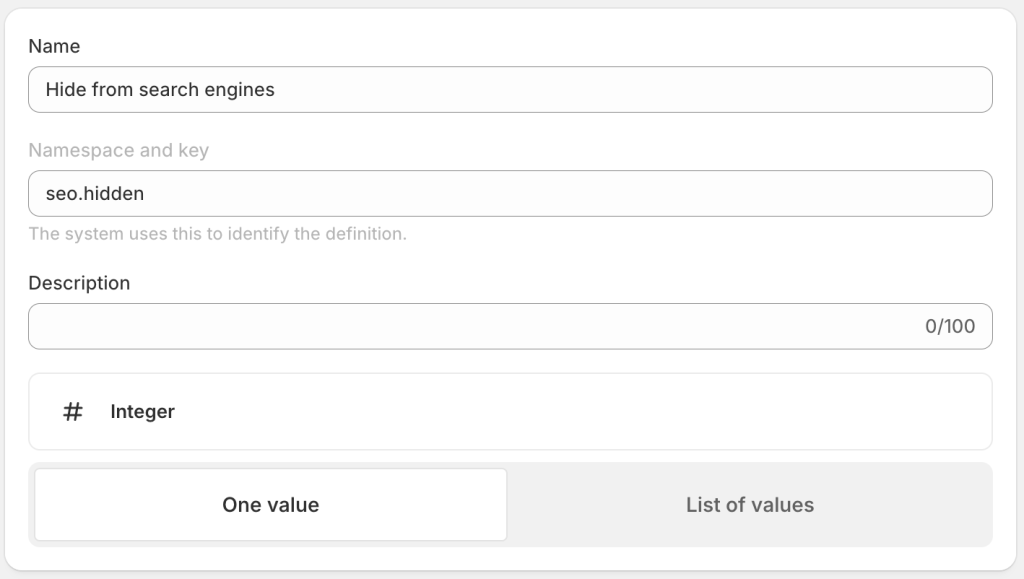The height and width of the screenshot is (579, 1024).
Task: Click the Namespace and key label
Action: coord(117,150)
